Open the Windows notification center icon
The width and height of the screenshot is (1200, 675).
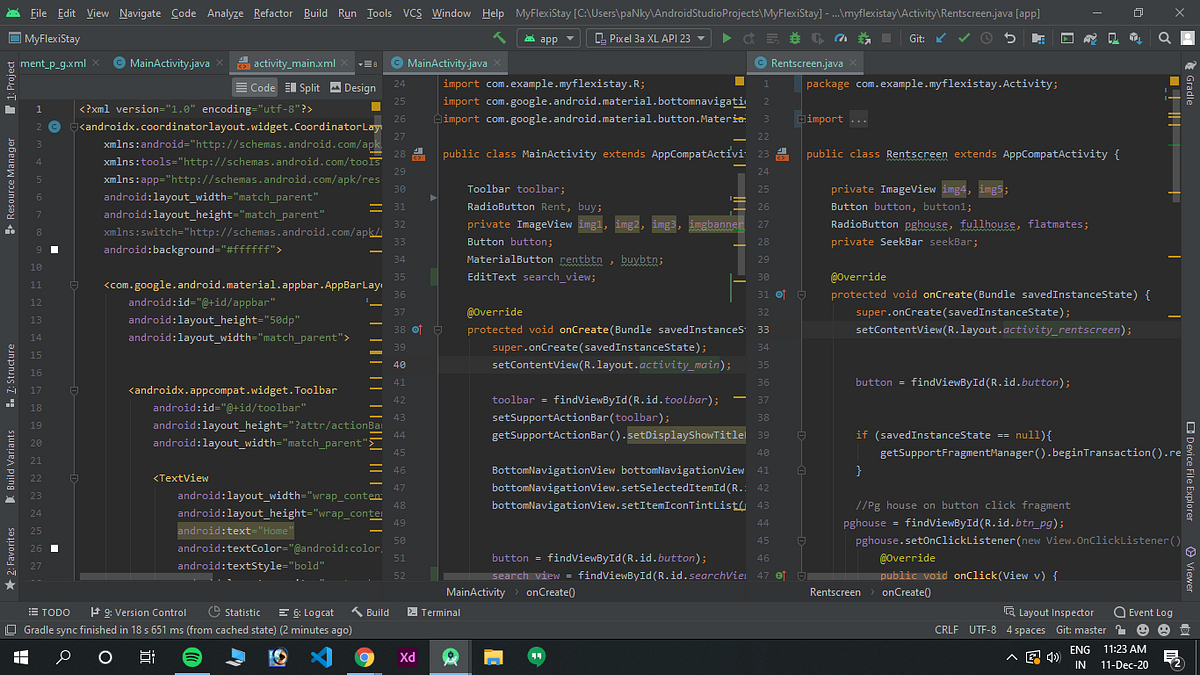[1173, 657]
